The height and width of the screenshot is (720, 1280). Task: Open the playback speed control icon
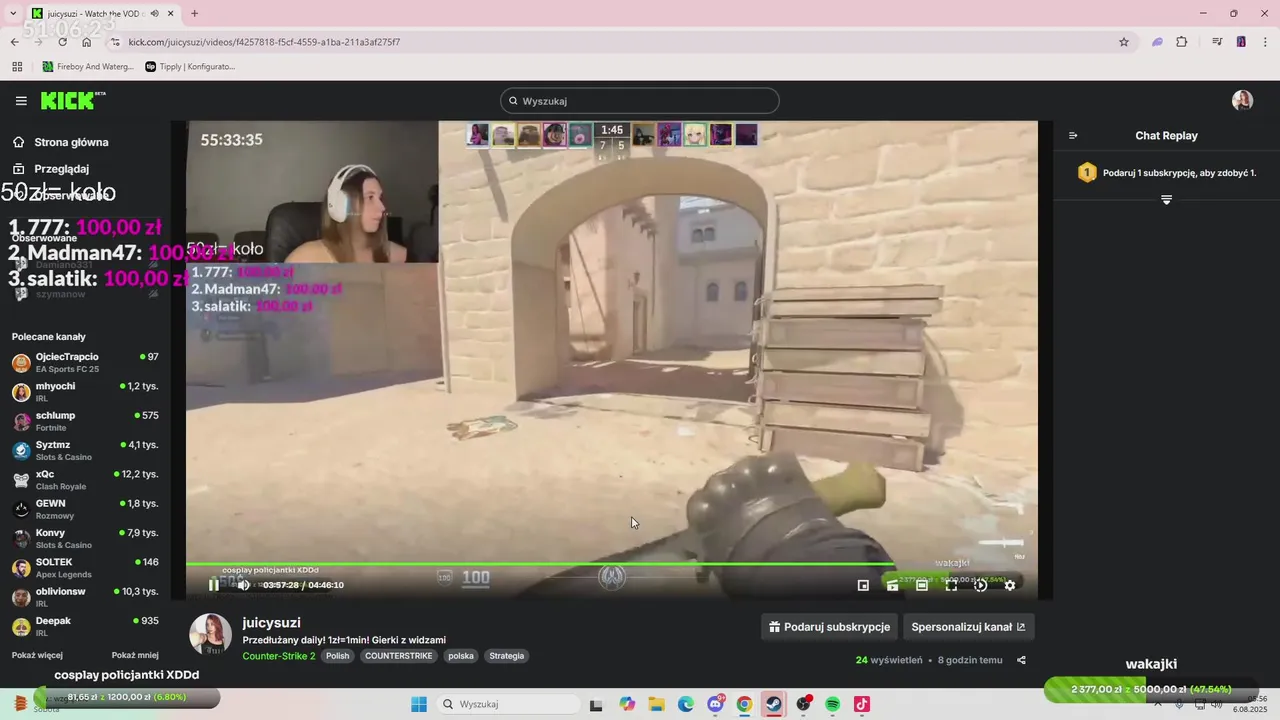click(980, 585)
